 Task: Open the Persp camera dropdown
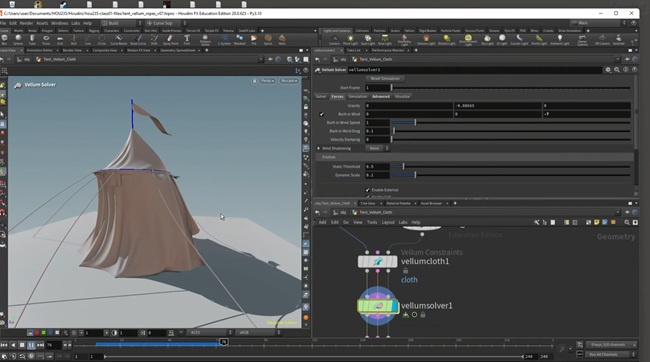(x=267, y=81)
